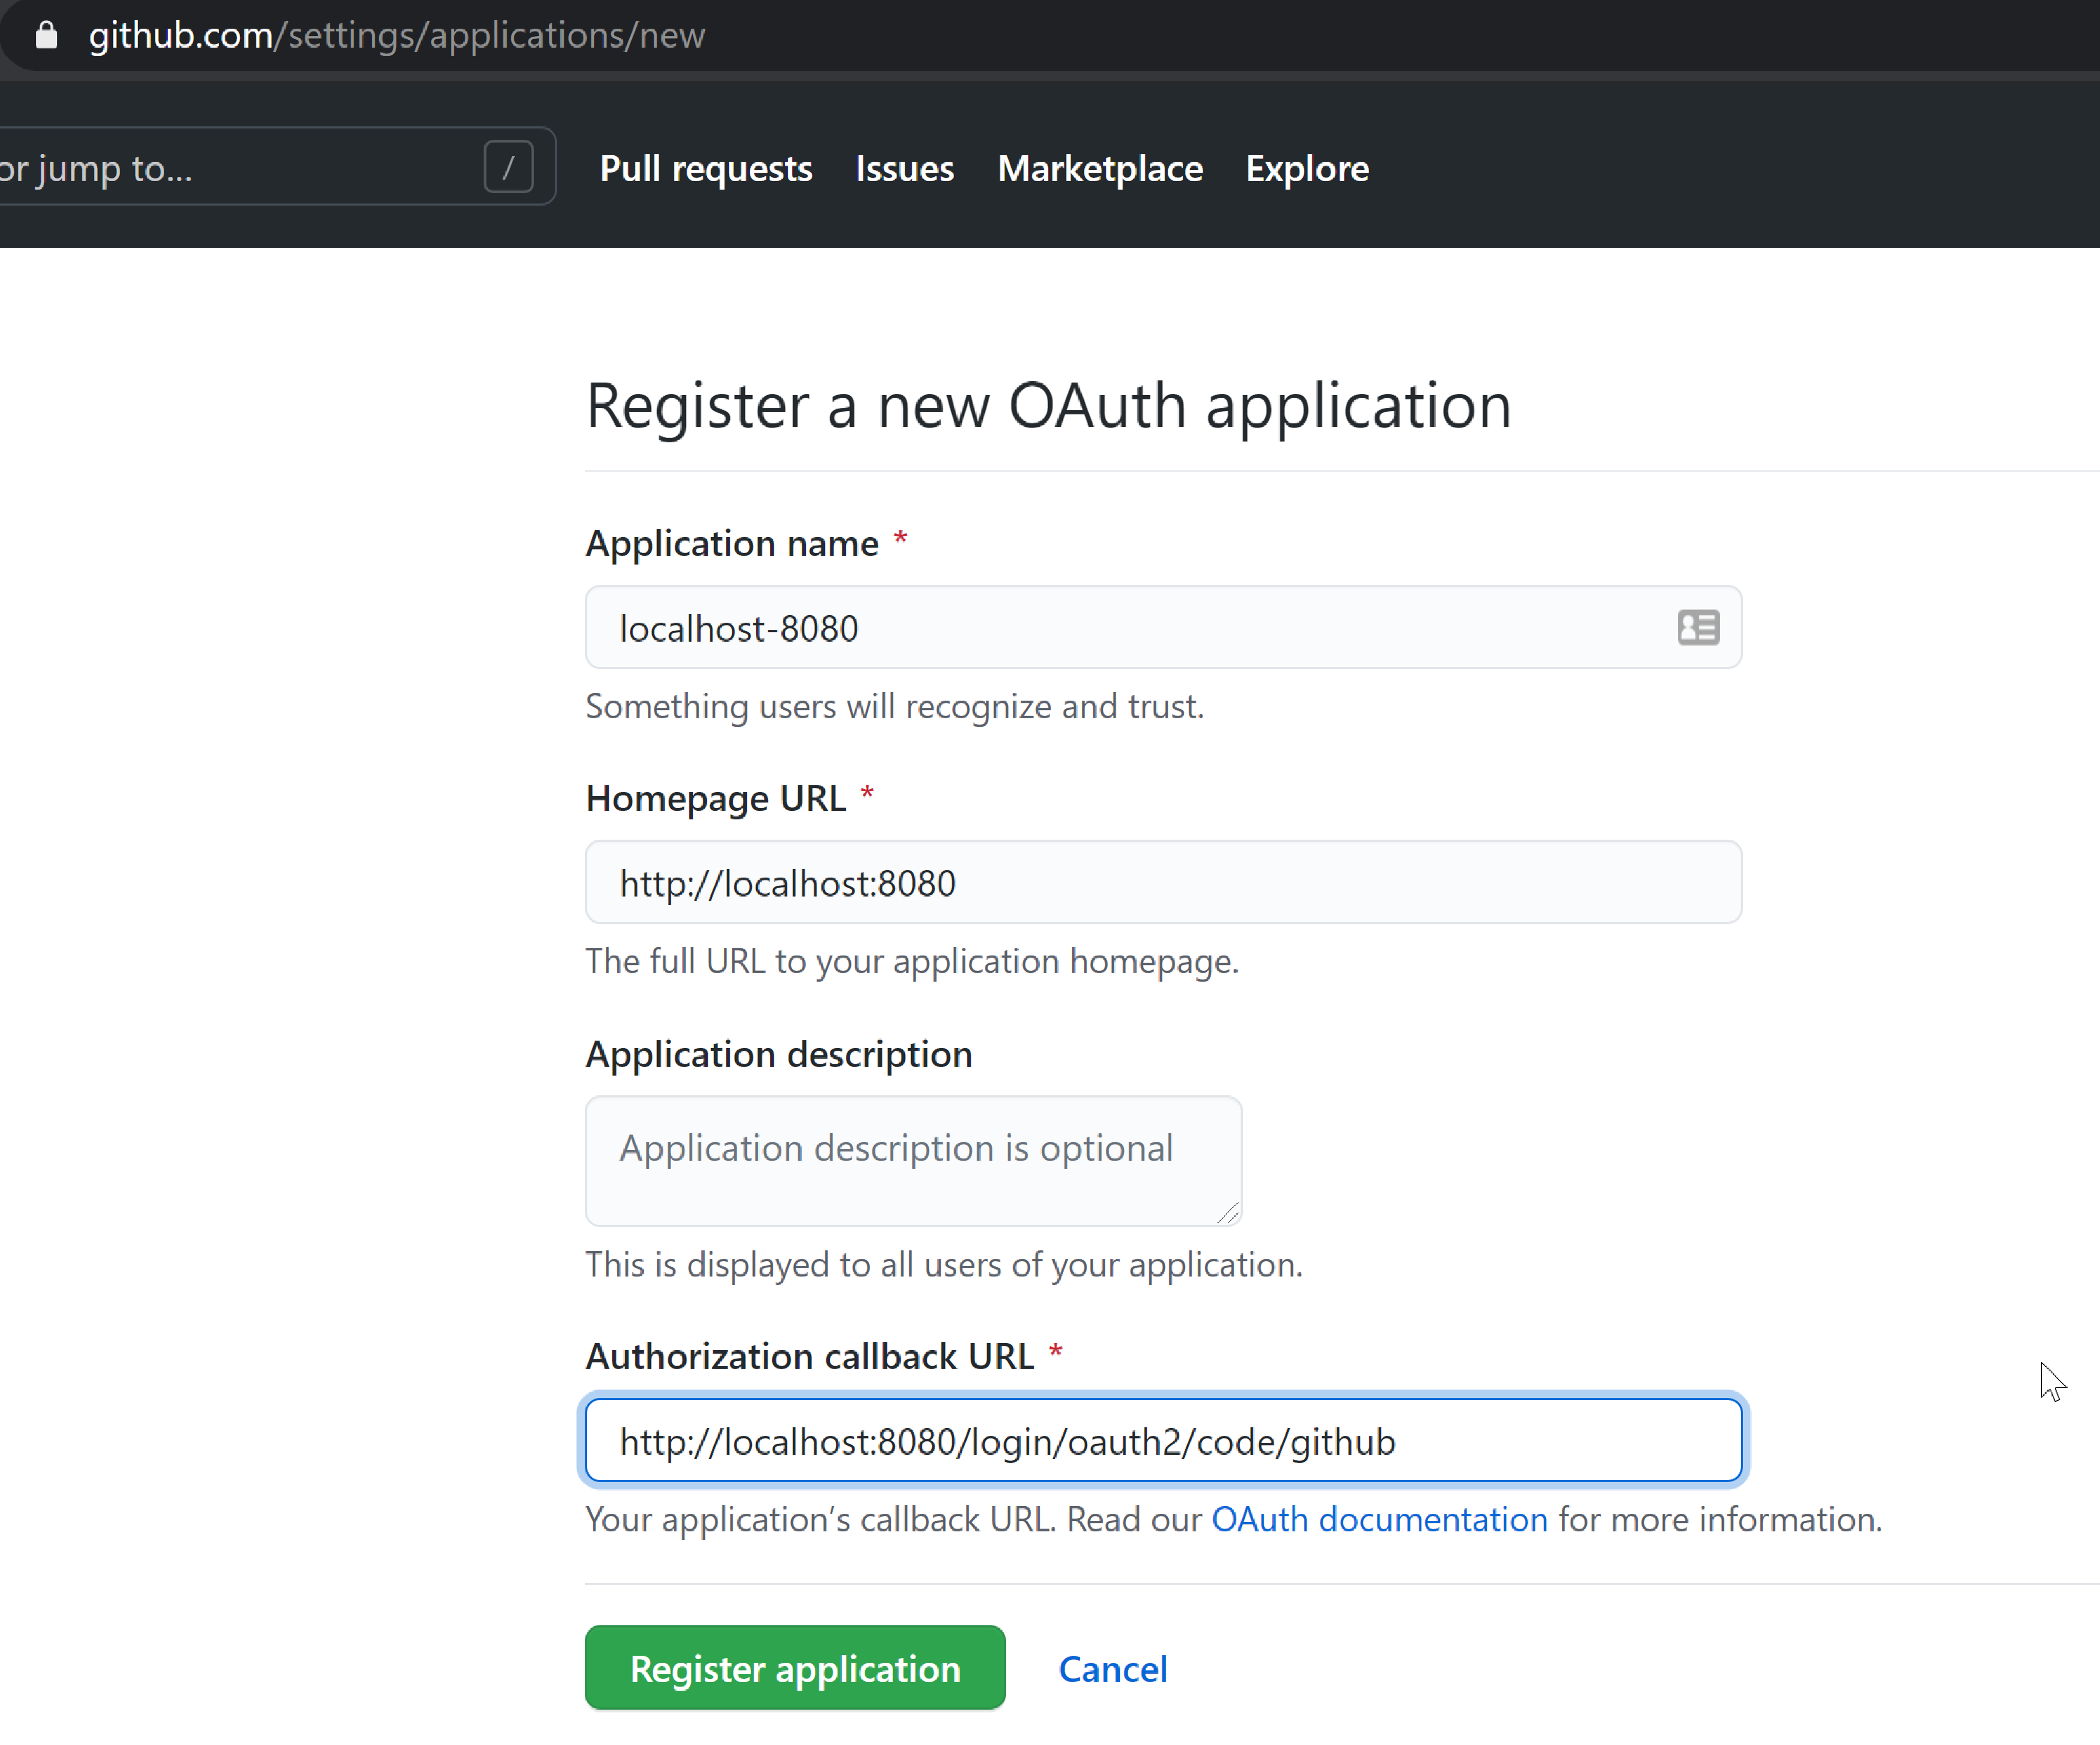
Task: Go to Issues in top navigation
Action: (904, 169)
